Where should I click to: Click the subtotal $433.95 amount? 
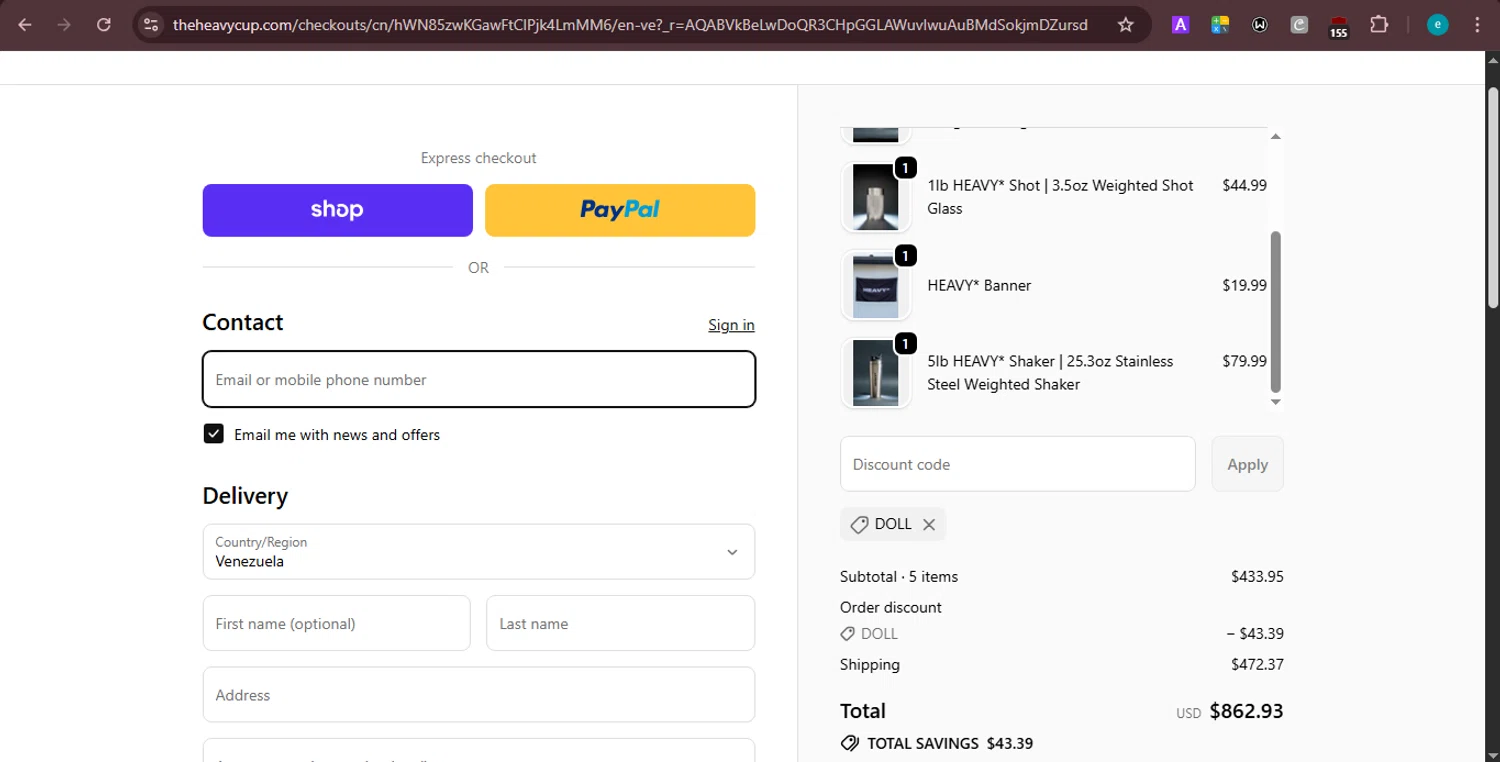point(1257,576)
